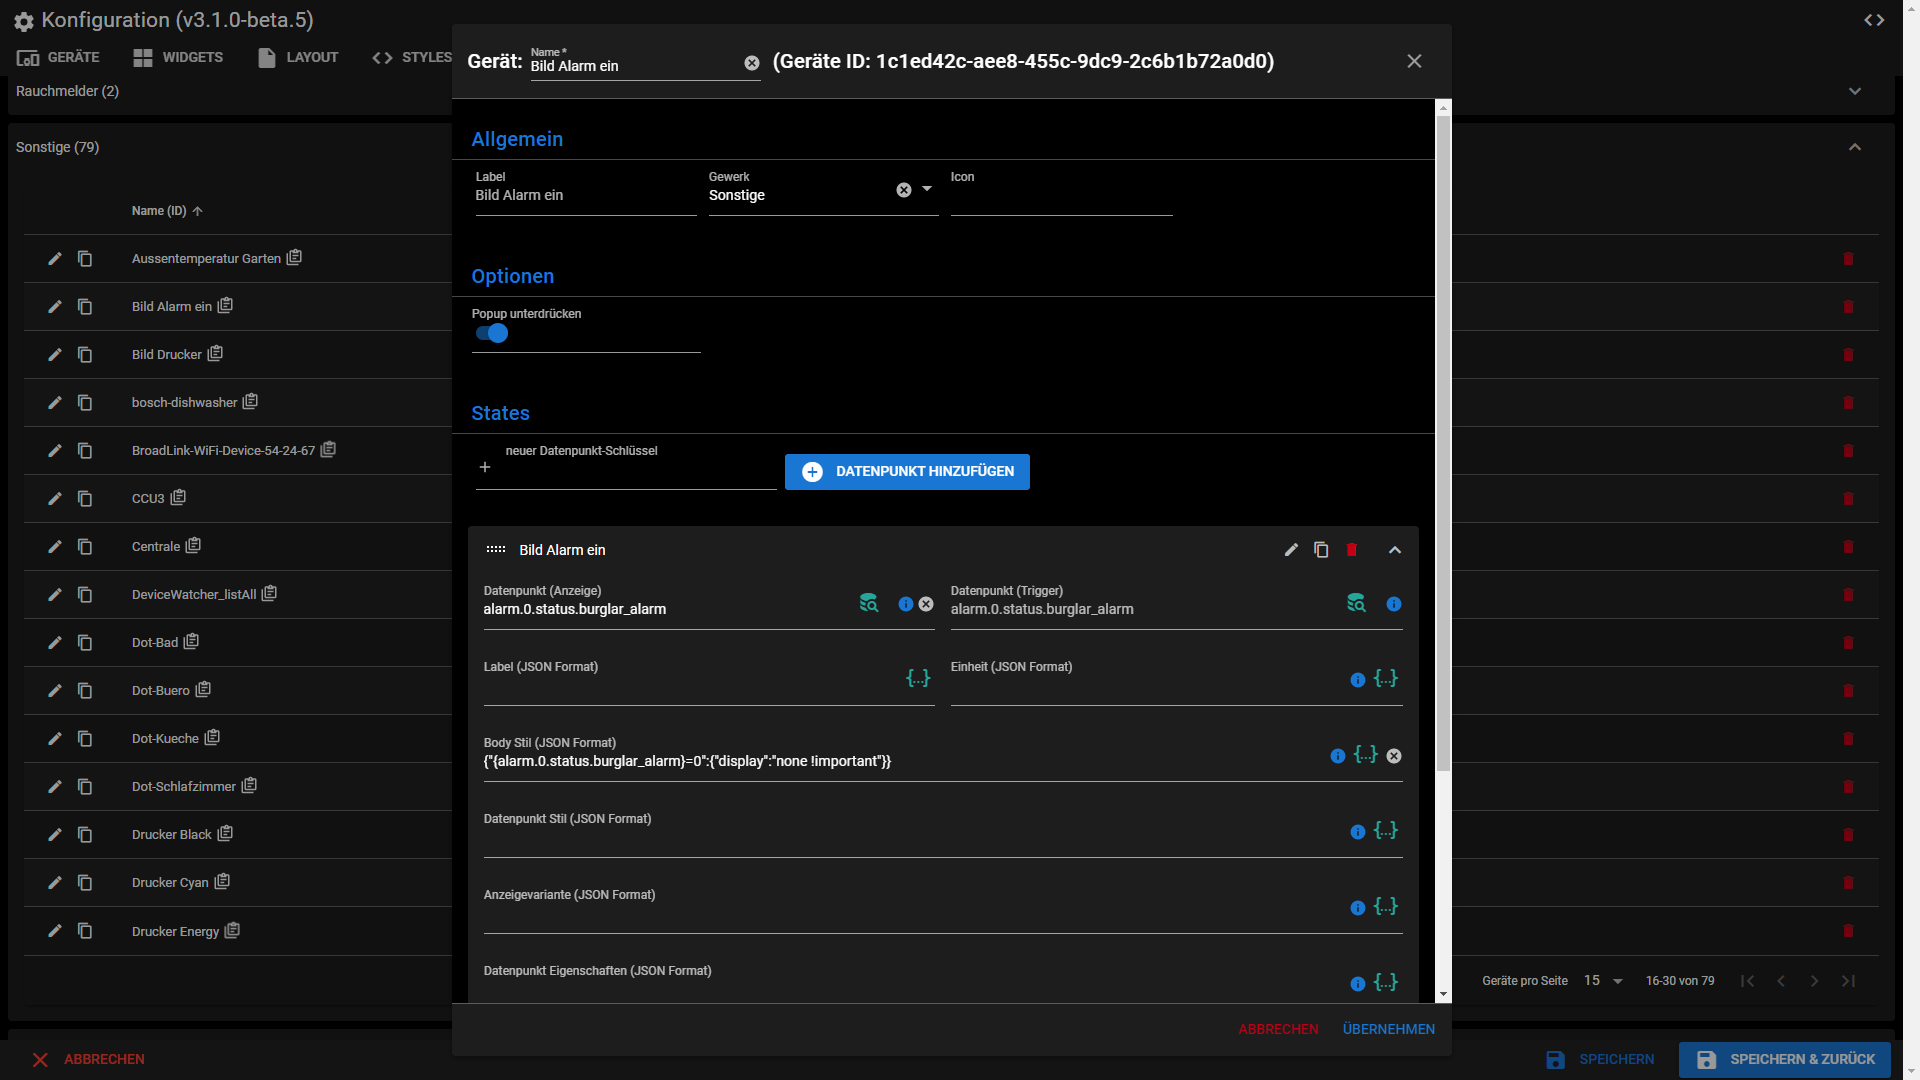Clear the Datenpunkt (Anzeige) value
The width and height of the screenshot is (1920, 1080).
click(x=926, y=604)
